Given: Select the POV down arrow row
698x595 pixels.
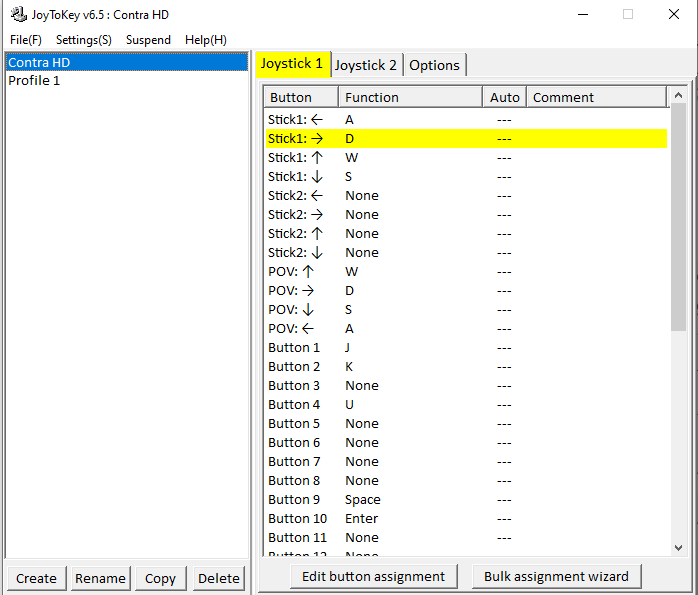Looking at the screenshot, I should [466, 309].
